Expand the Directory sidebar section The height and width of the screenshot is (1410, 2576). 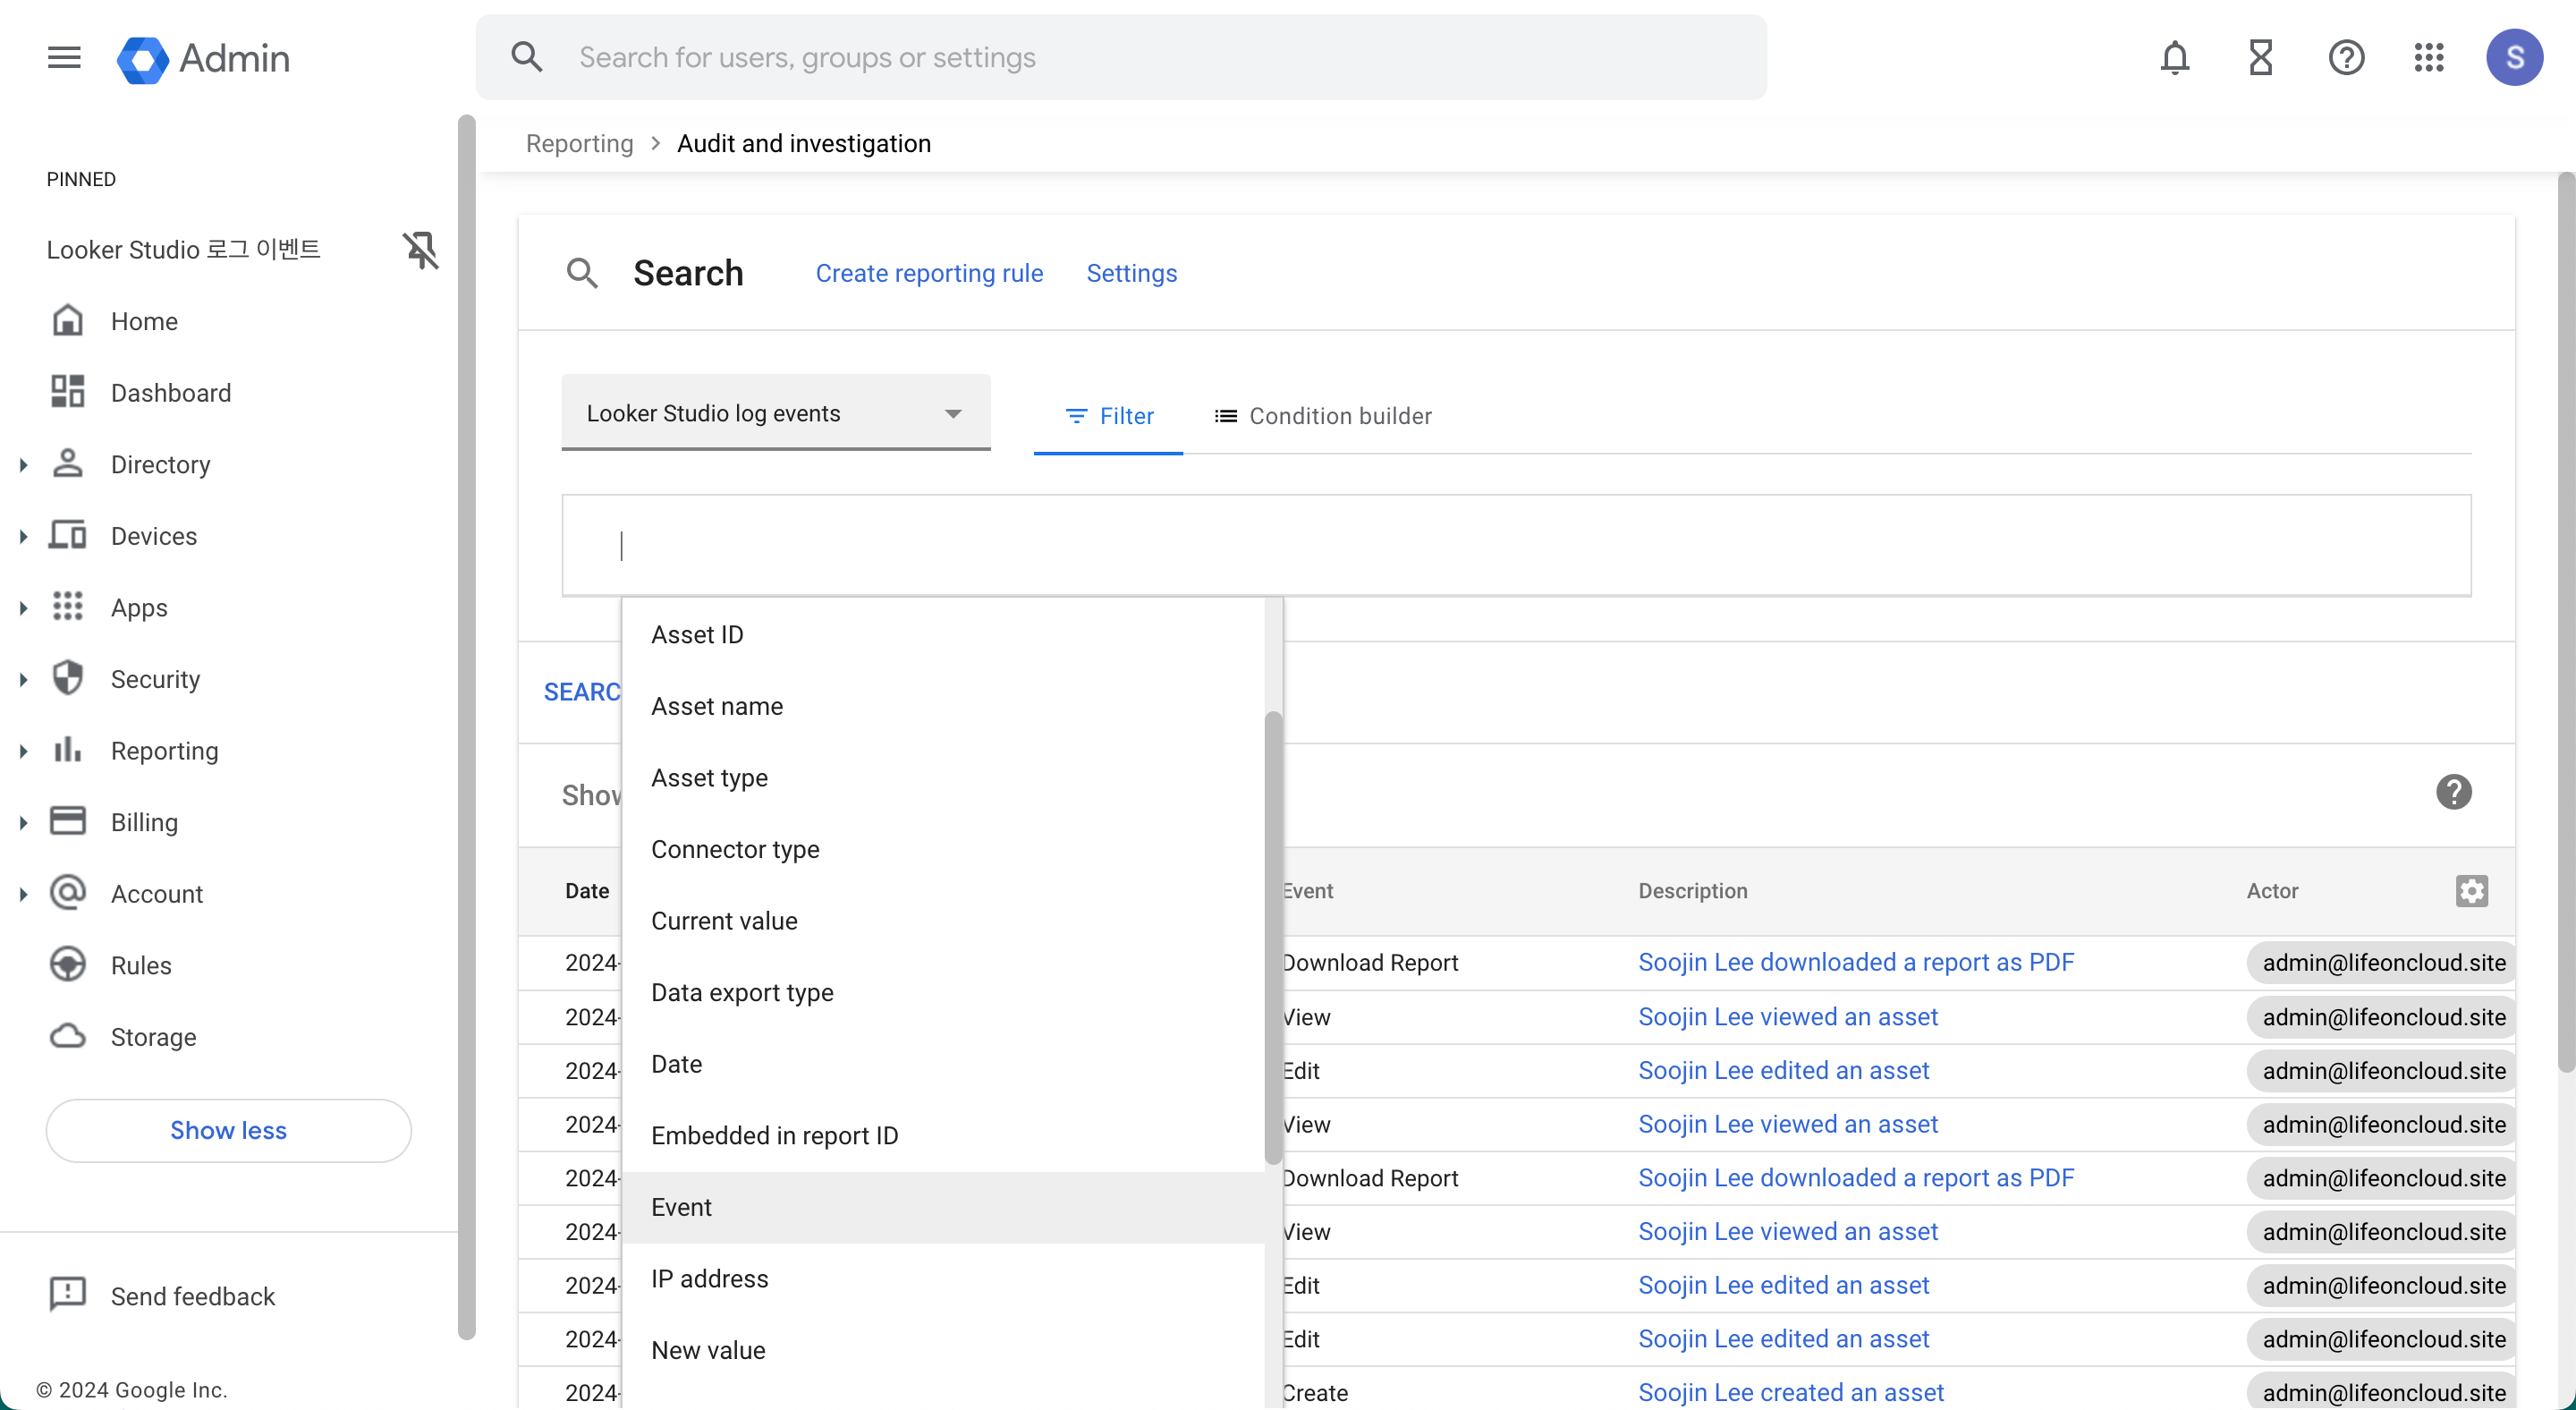pos(24,465)
